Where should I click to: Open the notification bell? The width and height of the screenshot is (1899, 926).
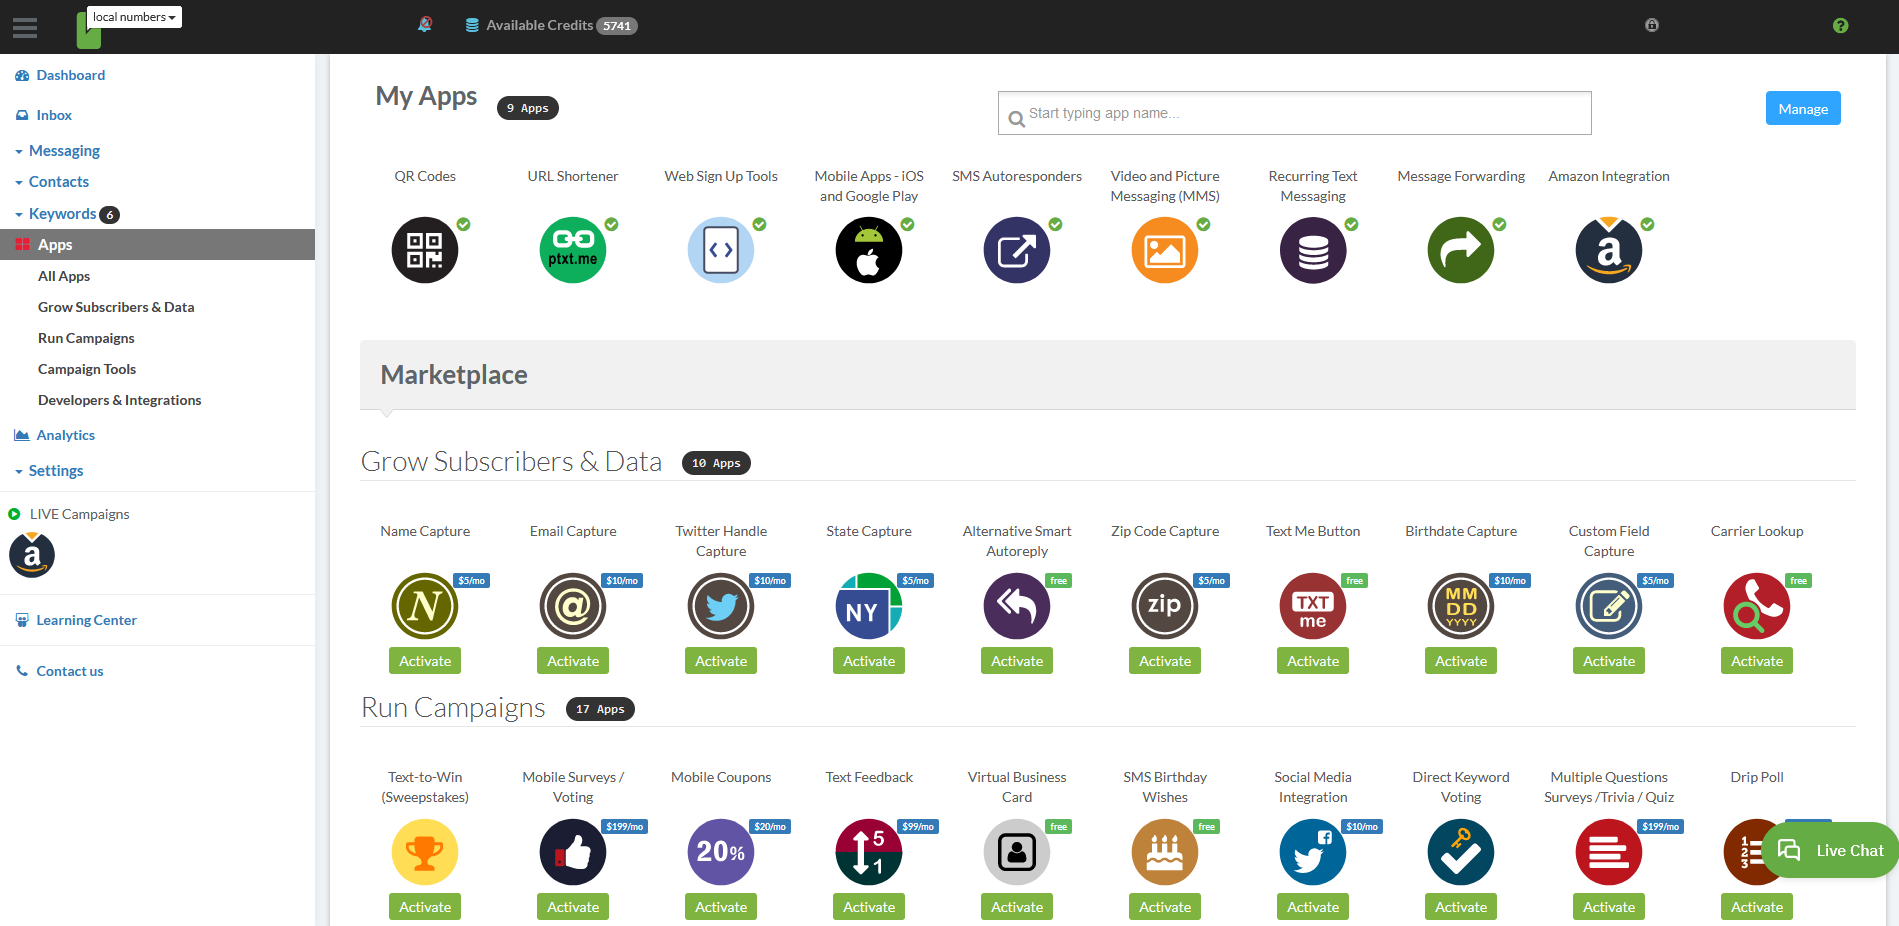[424, 25]
